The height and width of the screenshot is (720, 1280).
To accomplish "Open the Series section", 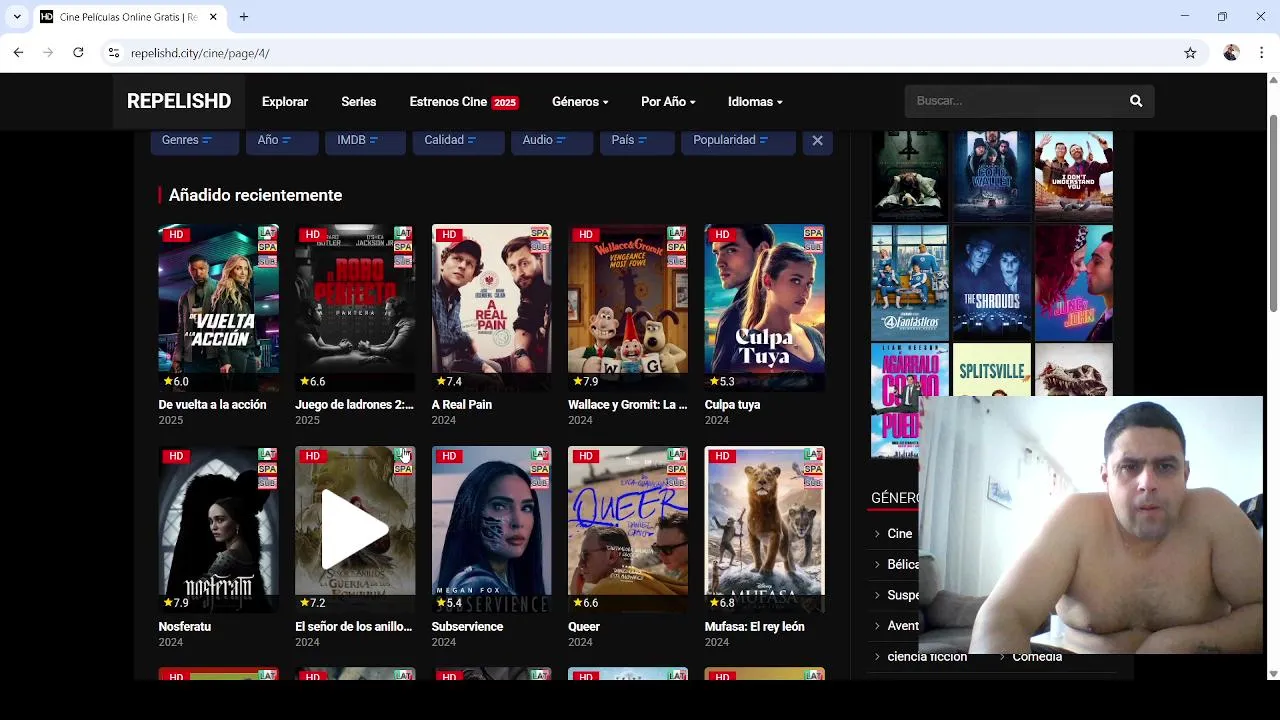I will coord(358,102).
